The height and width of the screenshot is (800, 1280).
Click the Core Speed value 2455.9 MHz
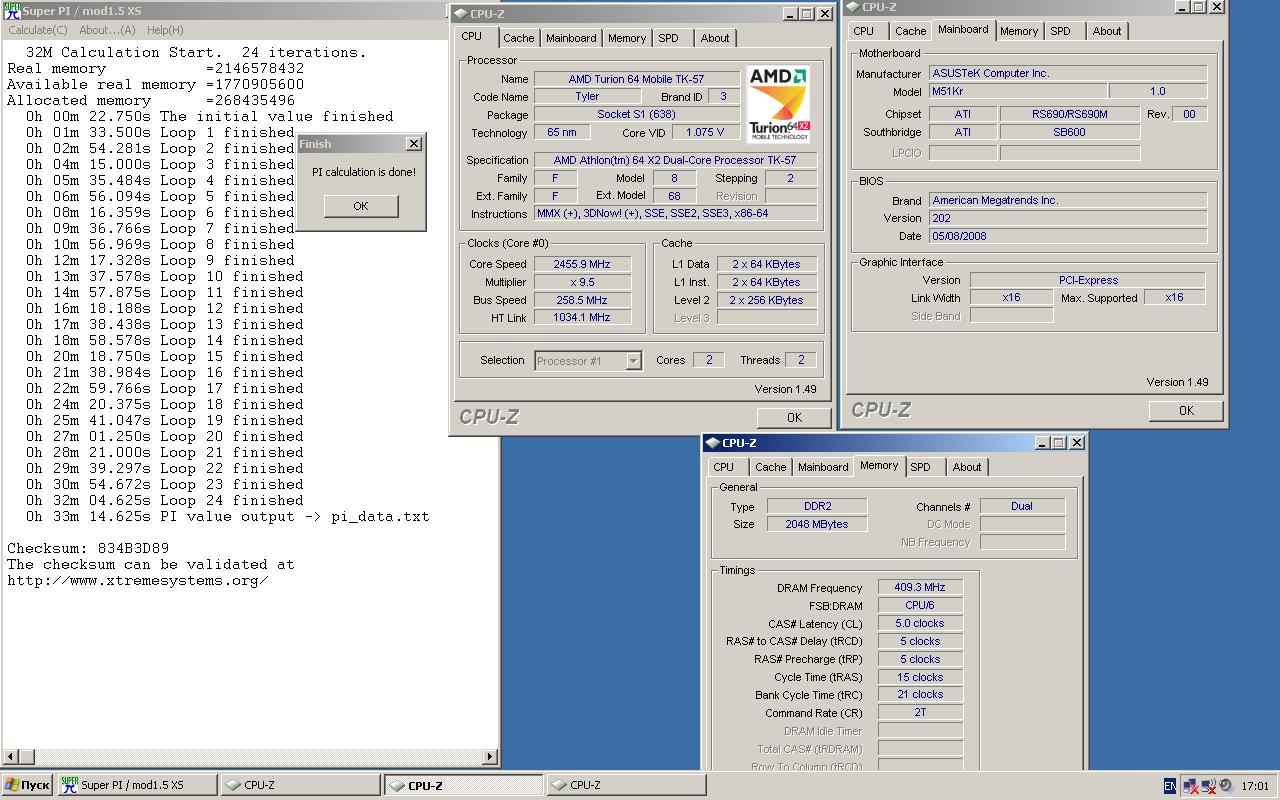click(x=582, y=264)
